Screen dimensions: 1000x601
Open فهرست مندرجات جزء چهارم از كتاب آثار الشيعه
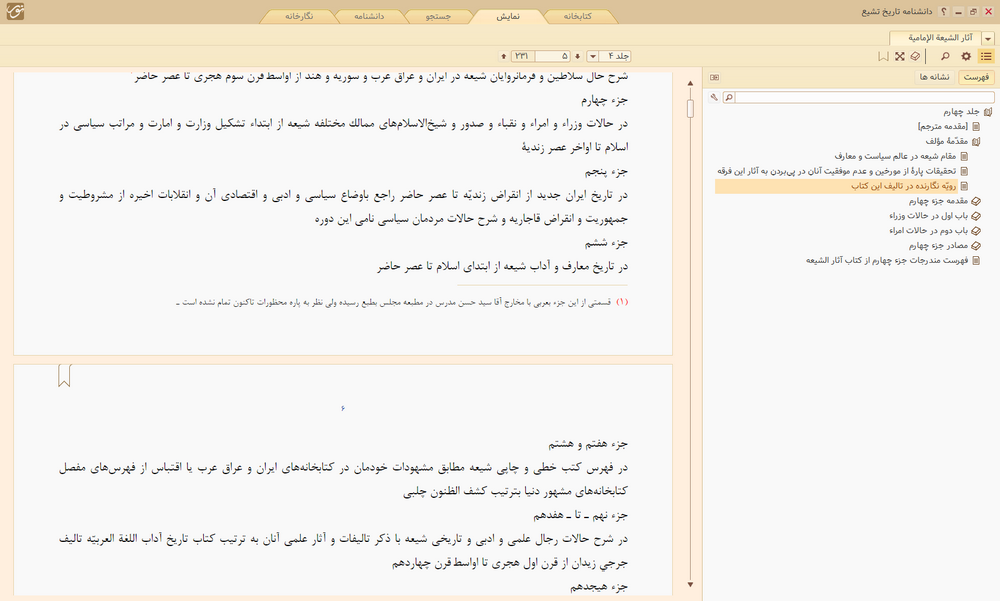(887, 260)
